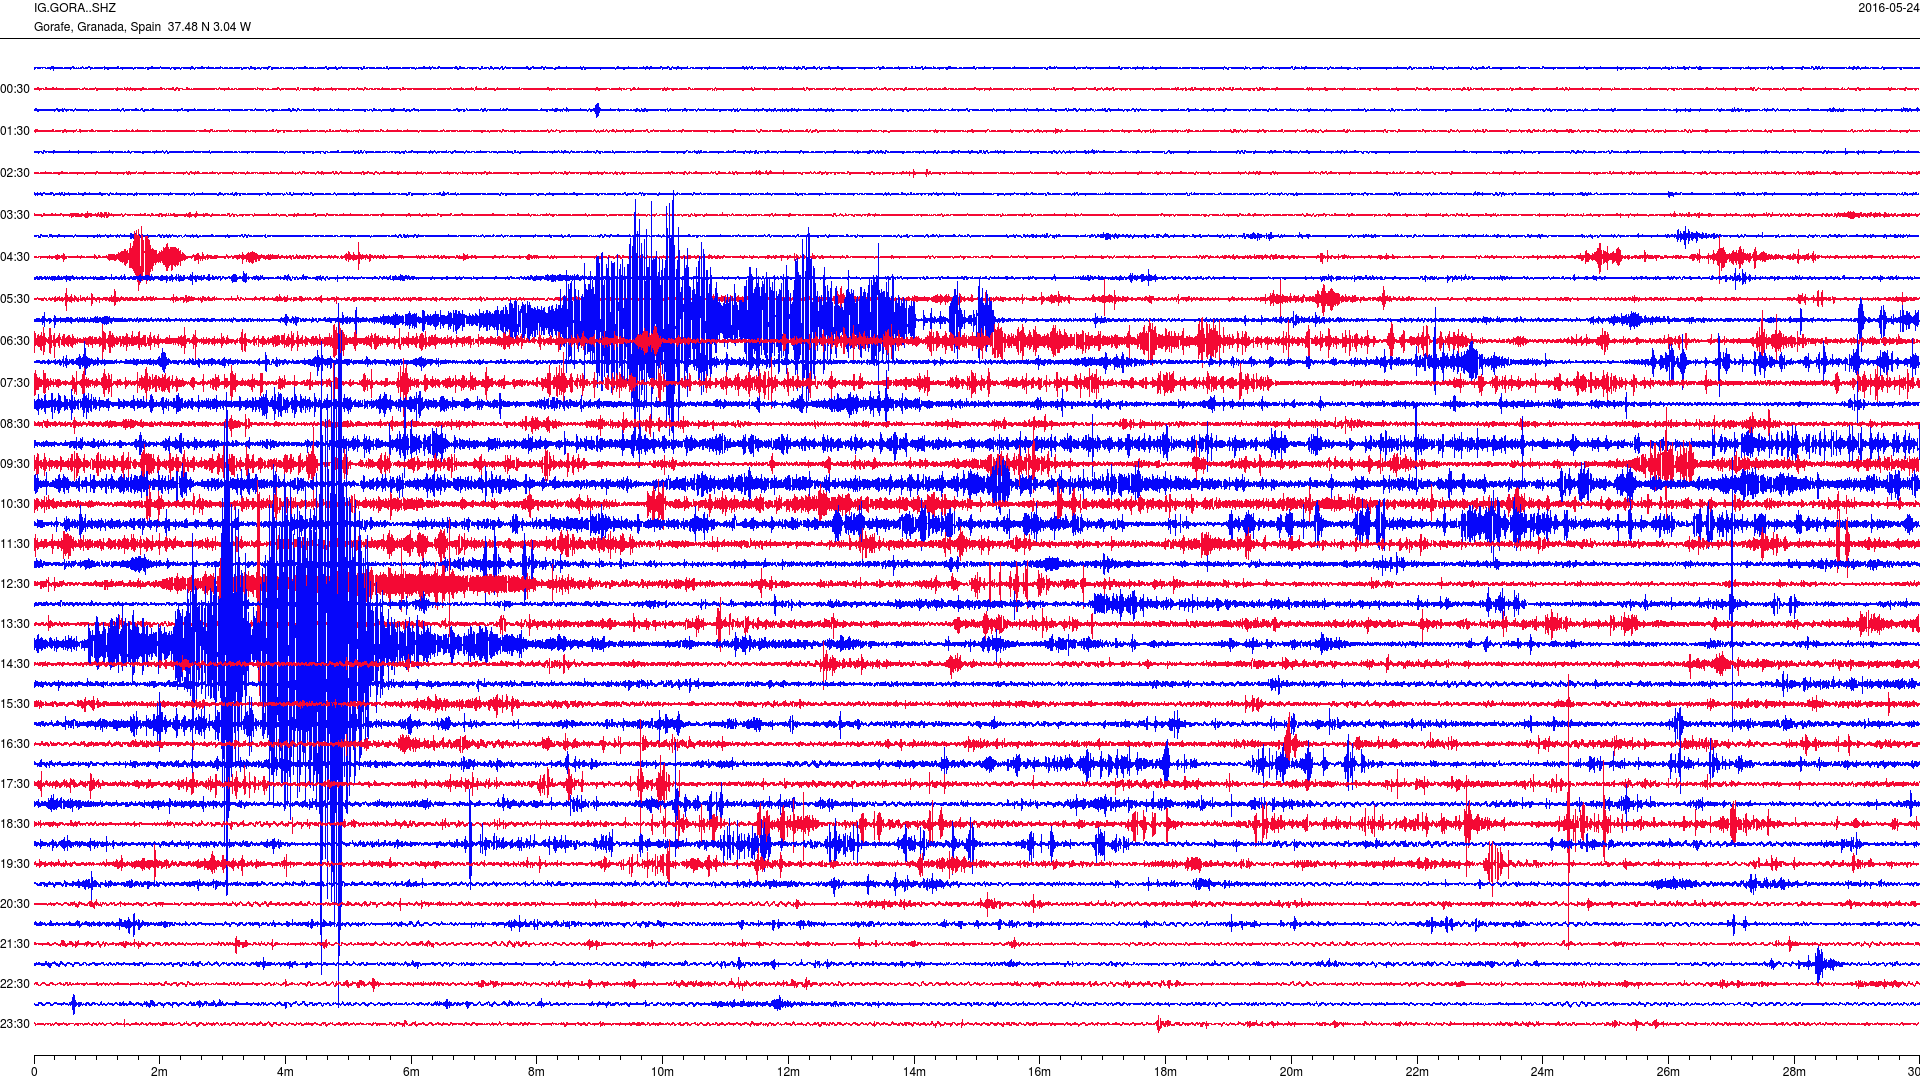Click the 08:30 time label
1920x1080 pixels.
pyautogui.click(x=15, y=424)
